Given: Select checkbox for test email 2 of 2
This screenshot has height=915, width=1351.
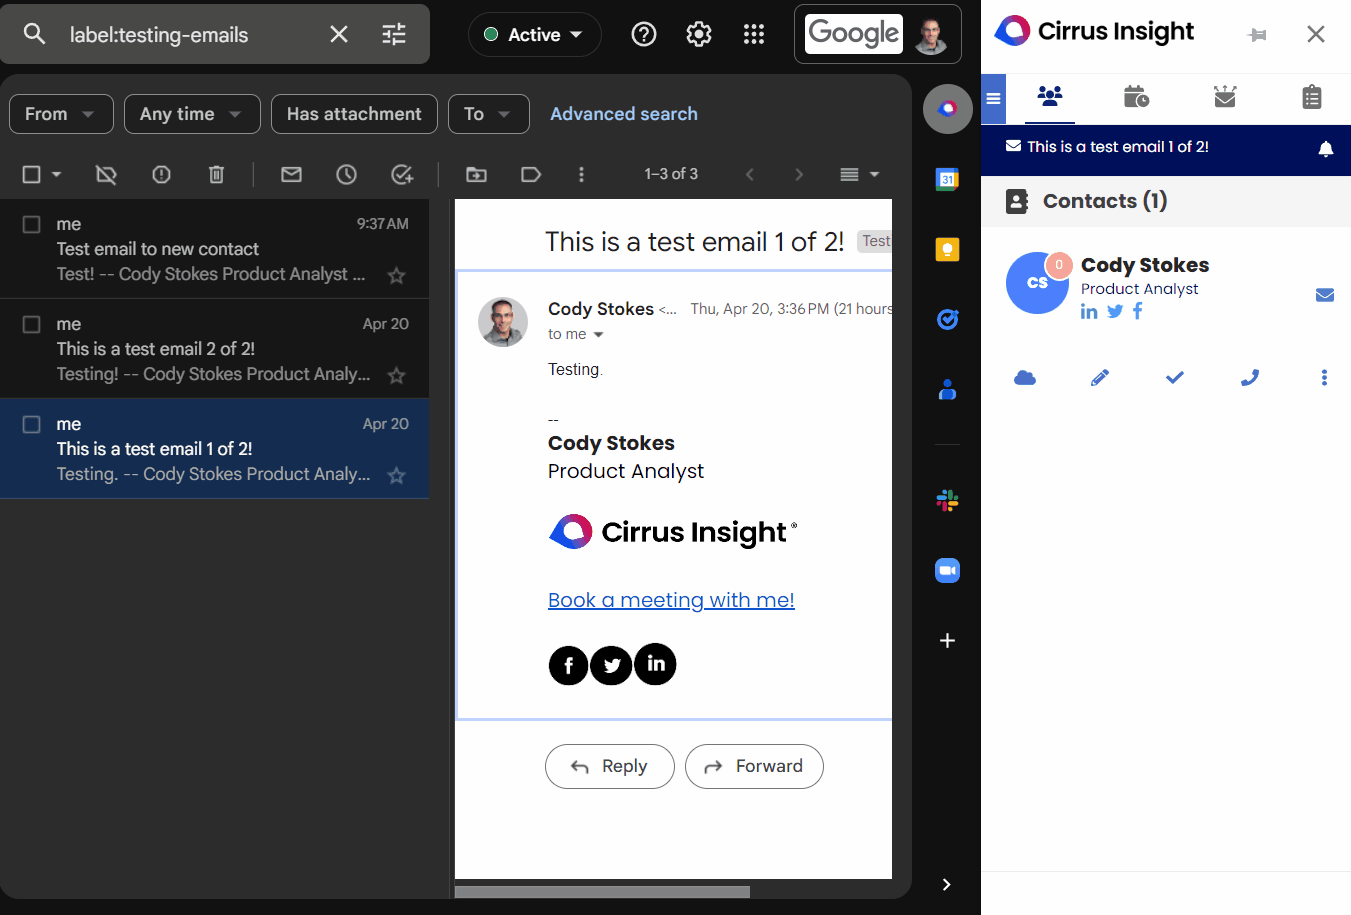Looking at the screenshot, I should click(32, 324).
